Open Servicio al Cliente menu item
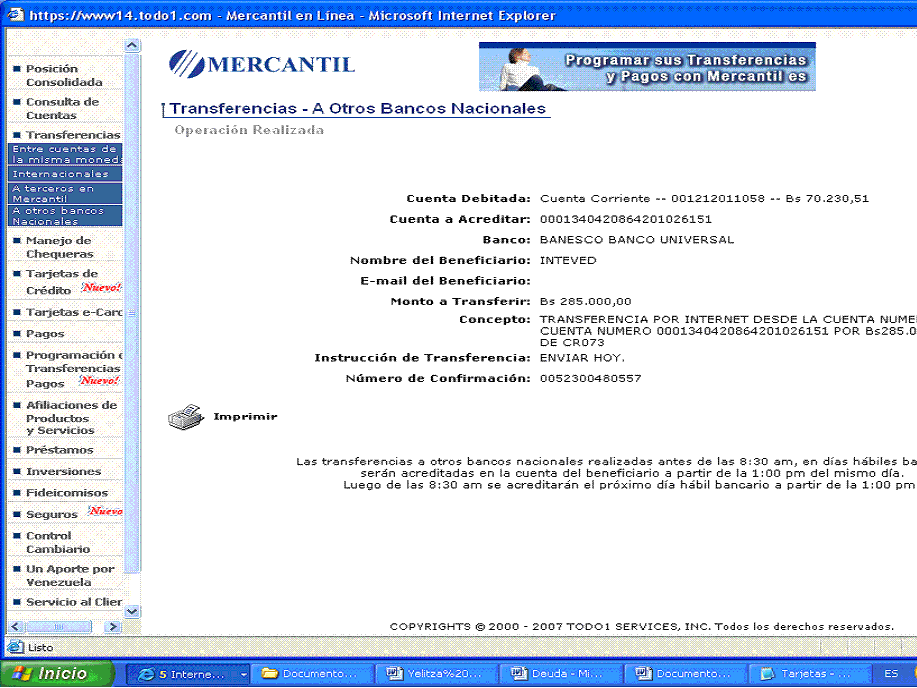The image size is (917, 688). click(x=74, y=602)
